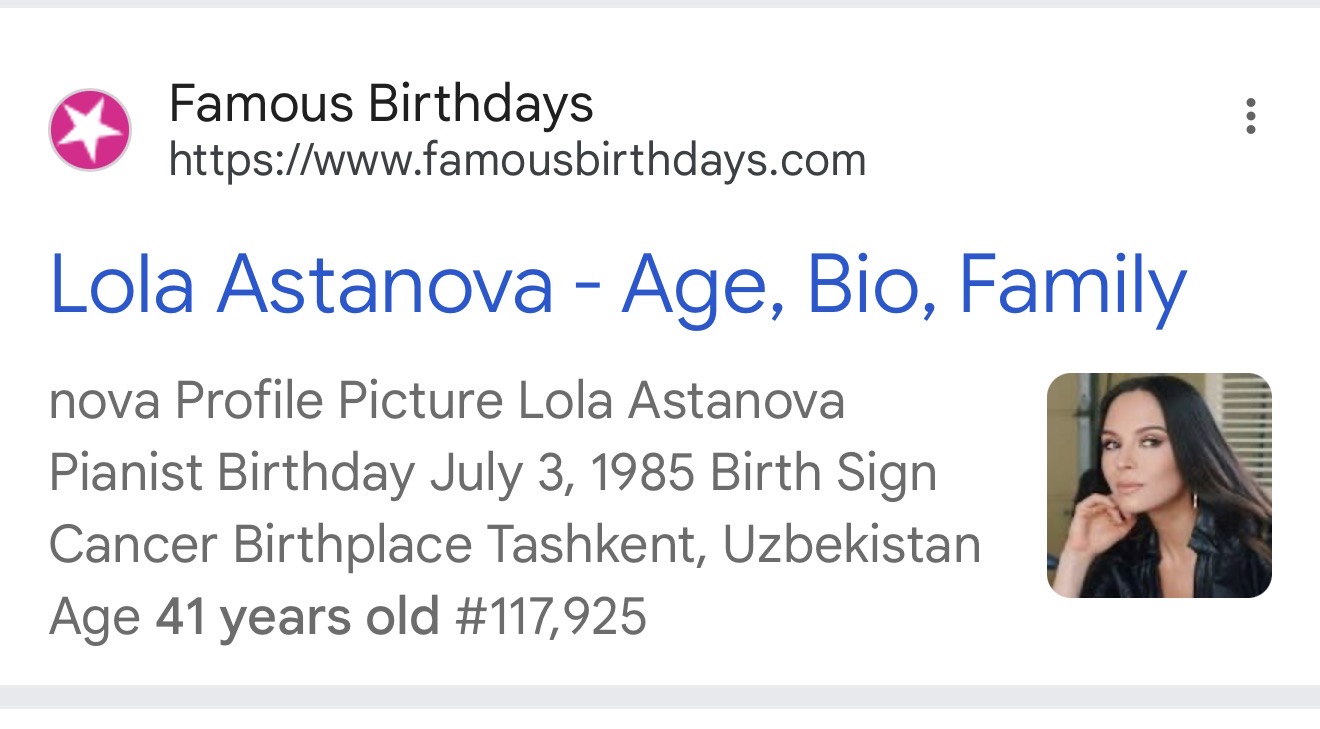Click 'Age' label before 41 years old
Viewport: 1320px width, 729px height.
(x=95, y=619)
